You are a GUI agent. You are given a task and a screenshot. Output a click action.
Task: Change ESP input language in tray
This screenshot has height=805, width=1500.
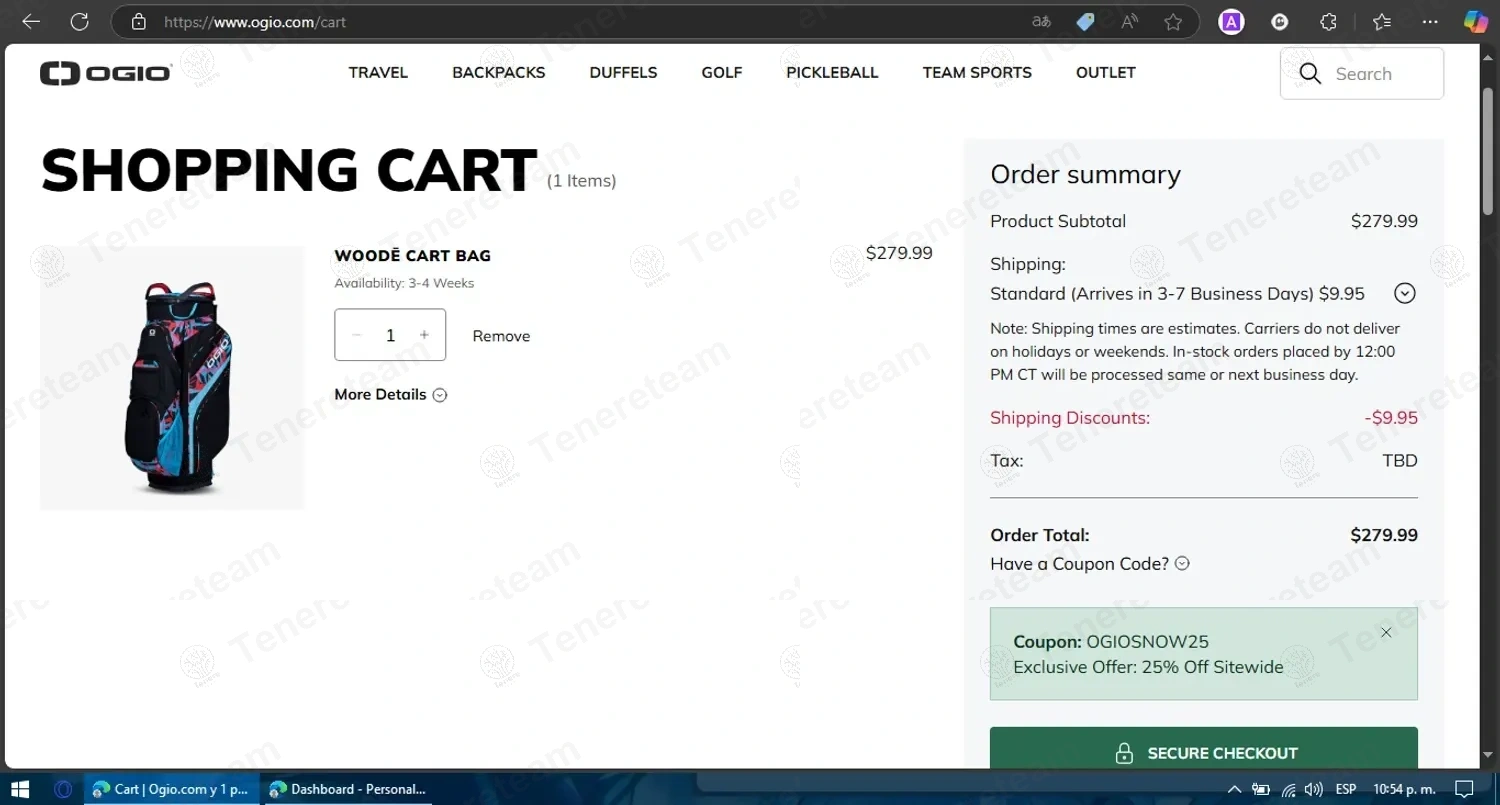point(1346,789)
